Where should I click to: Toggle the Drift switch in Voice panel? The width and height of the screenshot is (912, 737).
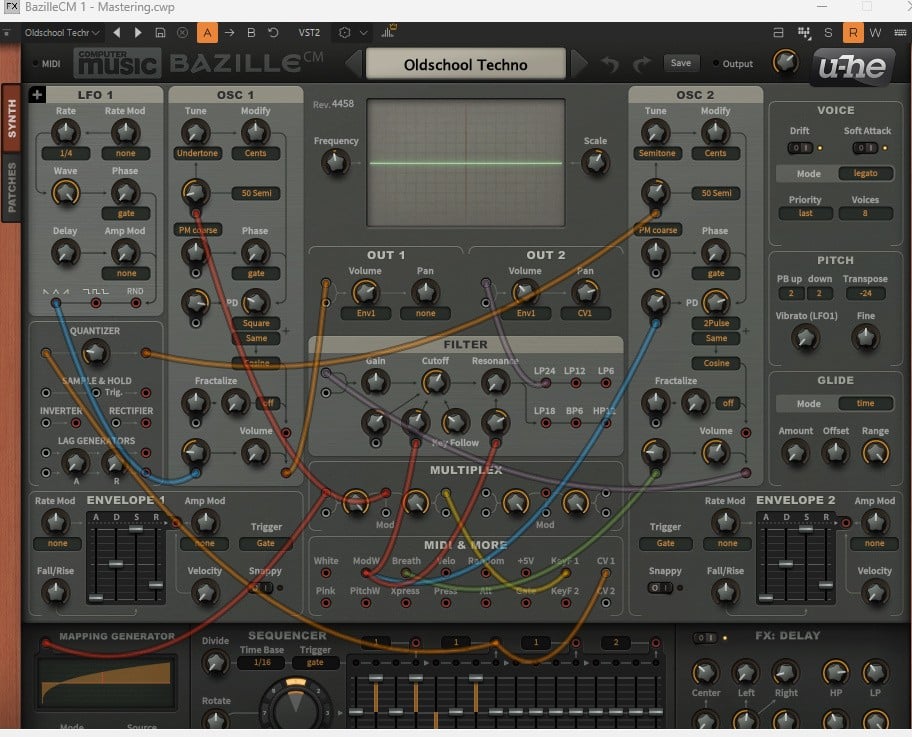tap(799, 148)
